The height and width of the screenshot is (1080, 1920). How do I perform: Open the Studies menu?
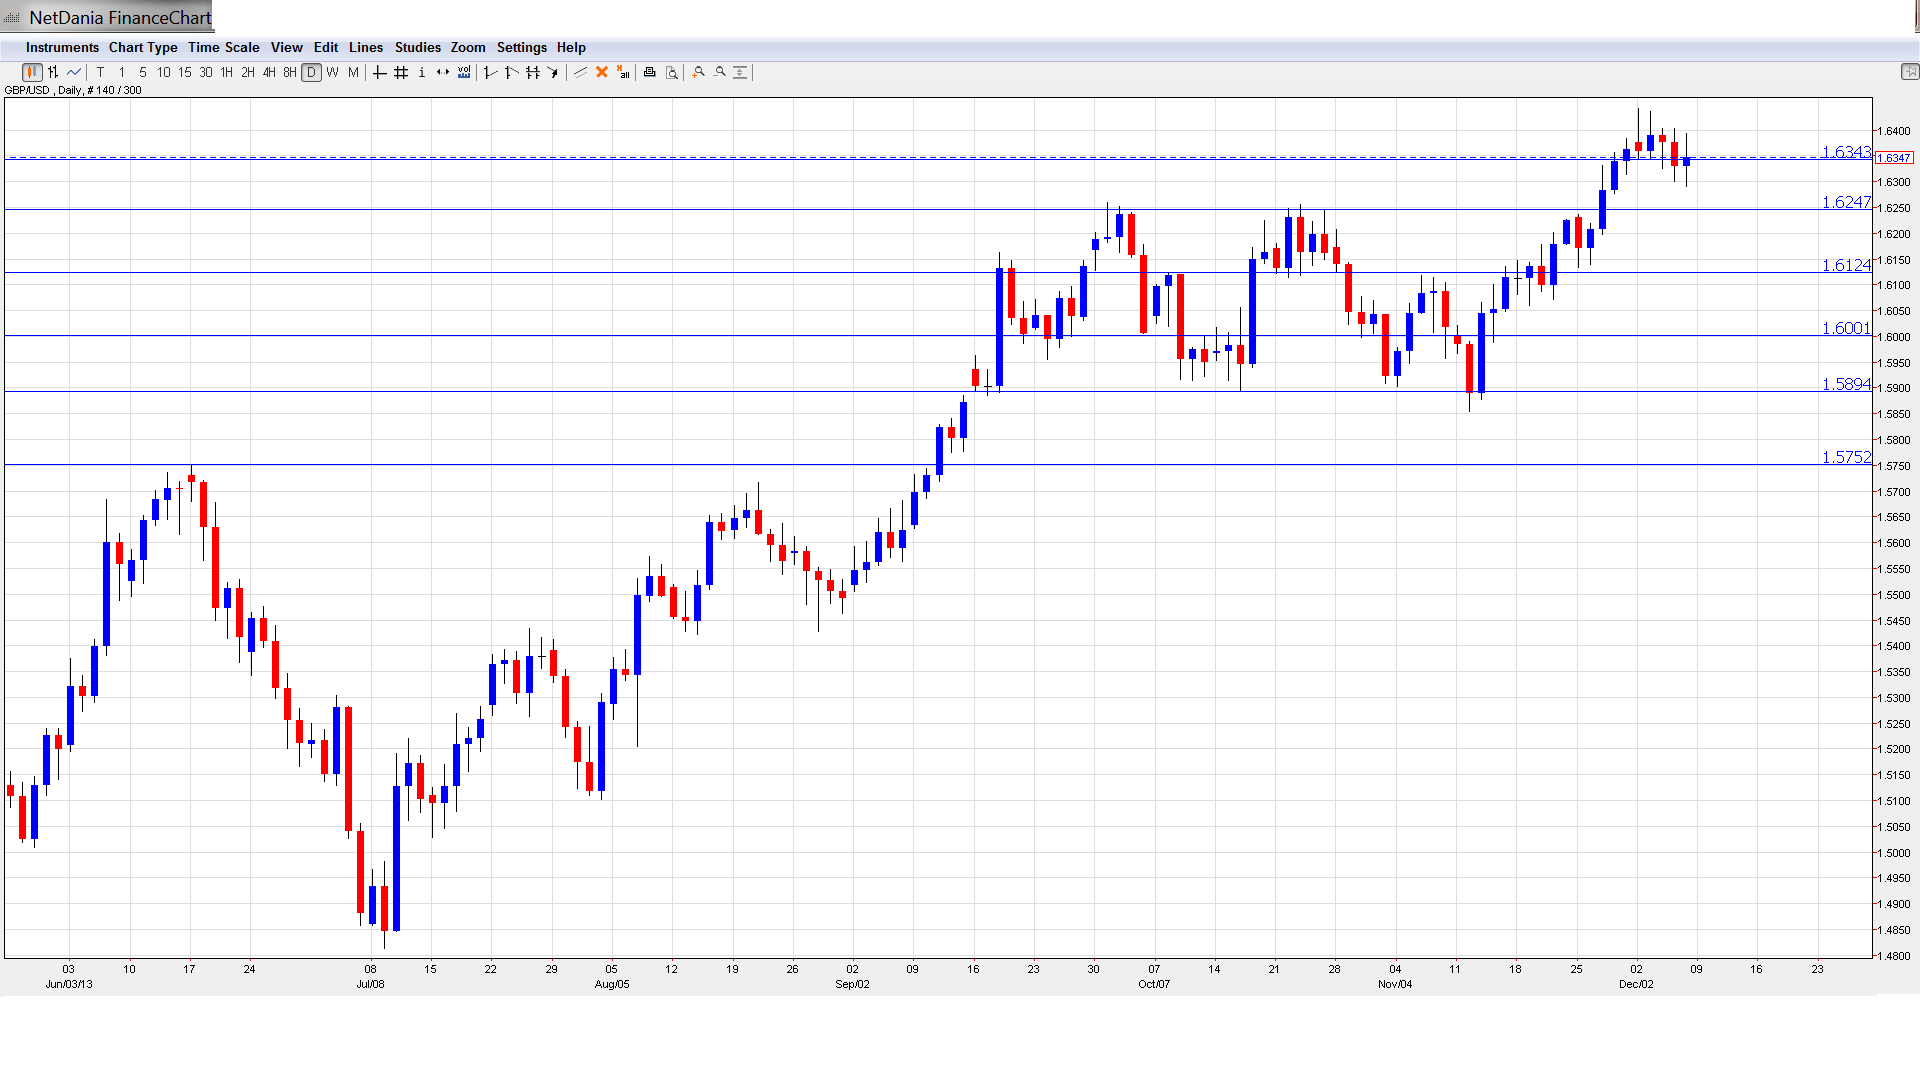click(x=417, y=47)
